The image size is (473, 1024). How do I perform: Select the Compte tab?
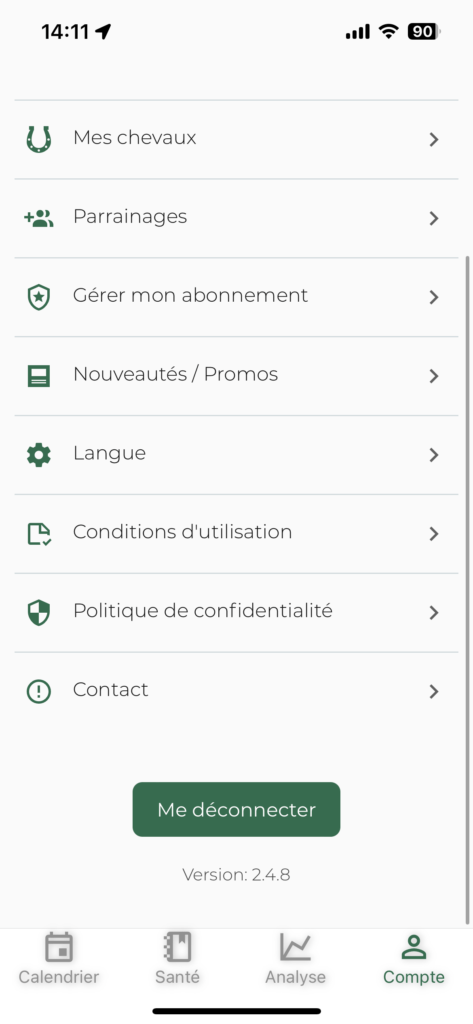click(414, 958)
